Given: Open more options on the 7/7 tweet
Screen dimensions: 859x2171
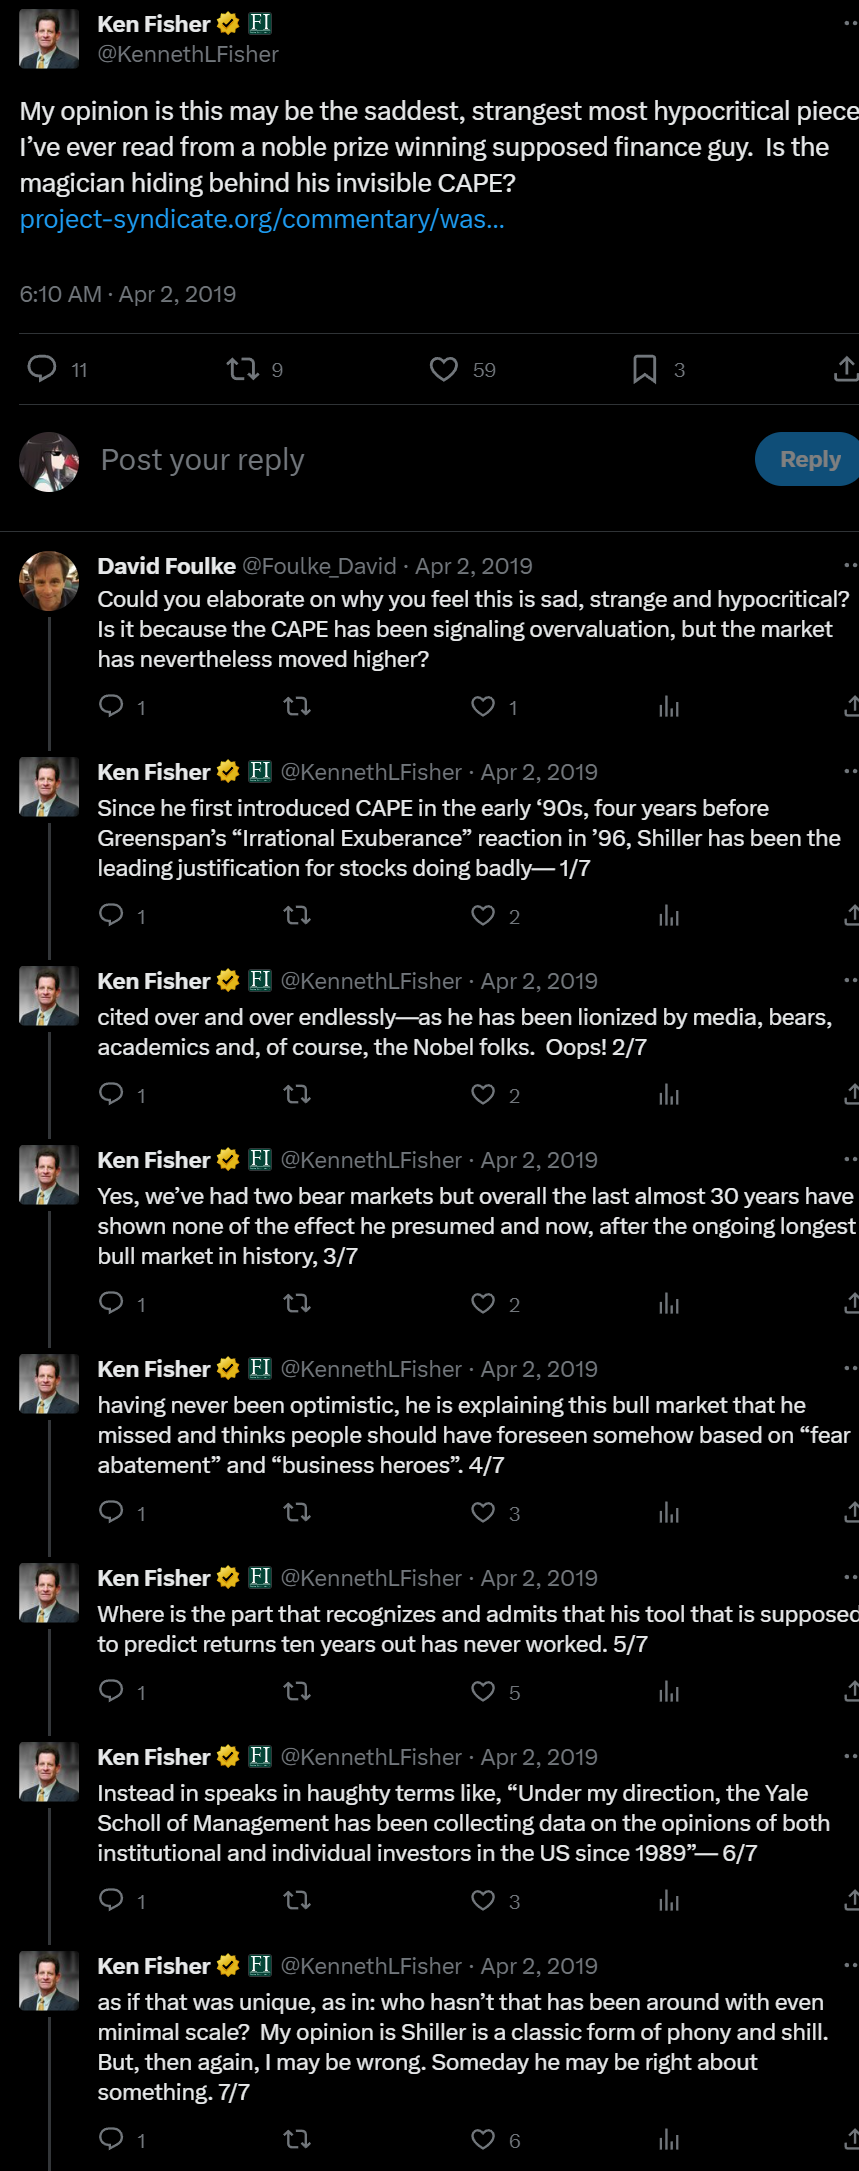Looking at the screenshot, I should [850, 1965].
